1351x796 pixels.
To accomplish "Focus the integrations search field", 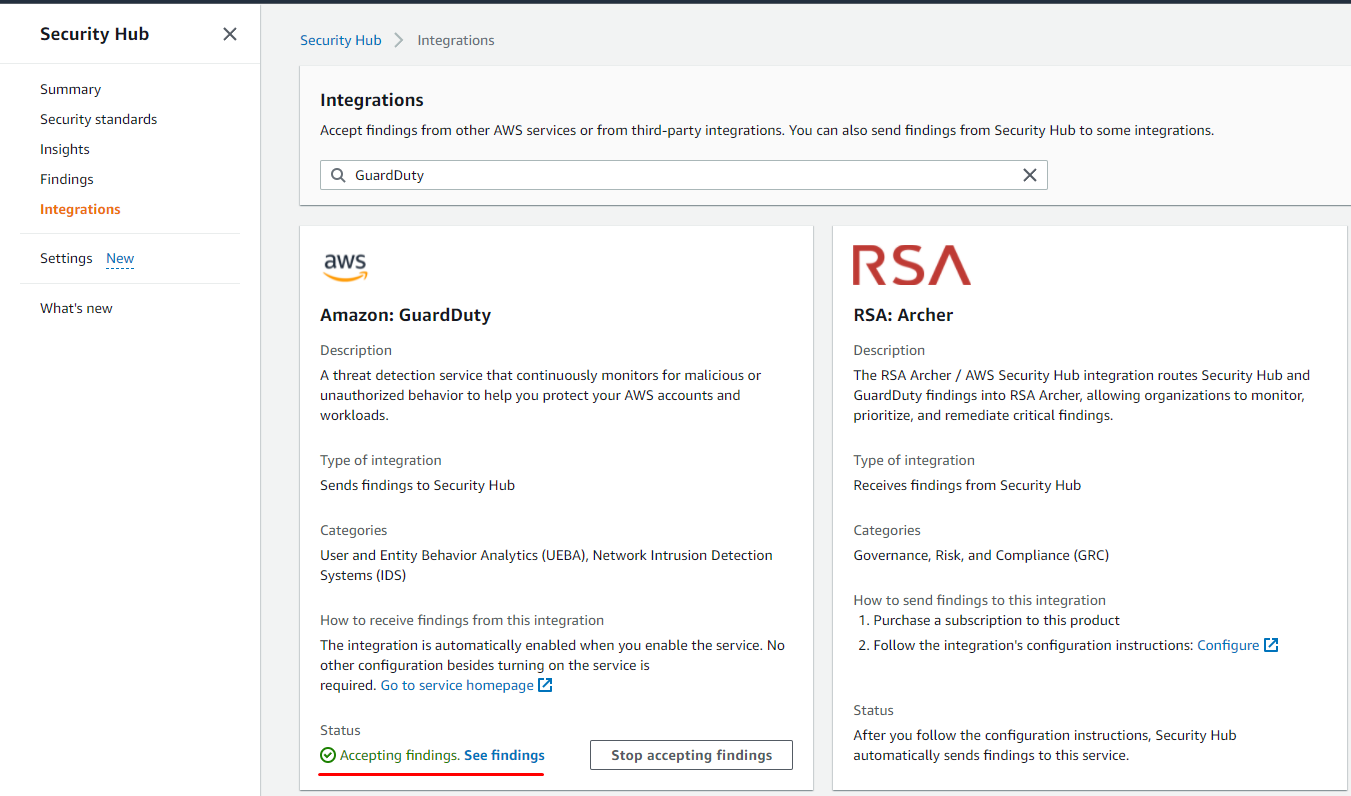I will 683,175.
